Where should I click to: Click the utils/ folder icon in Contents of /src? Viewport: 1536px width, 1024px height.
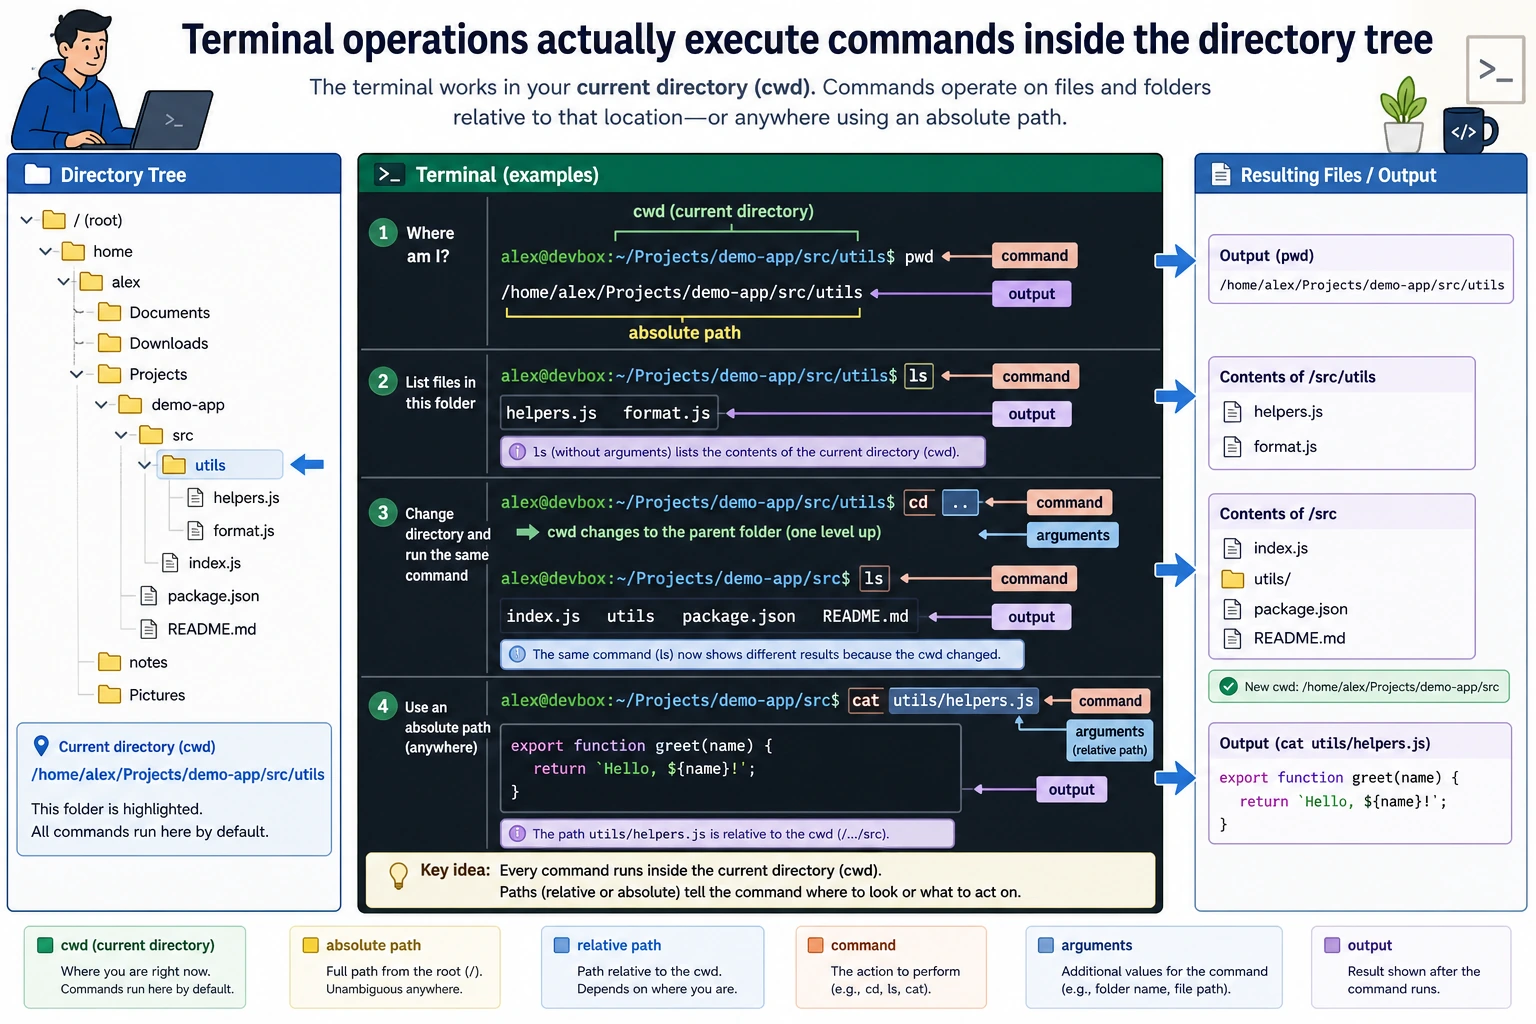tap(1233, 579)
